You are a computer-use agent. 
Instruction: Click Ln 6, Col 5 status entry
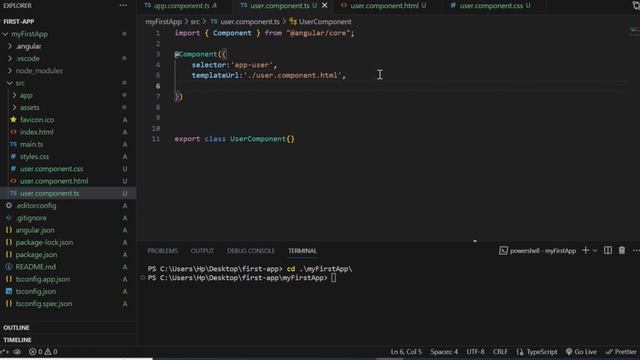point(406,351)
